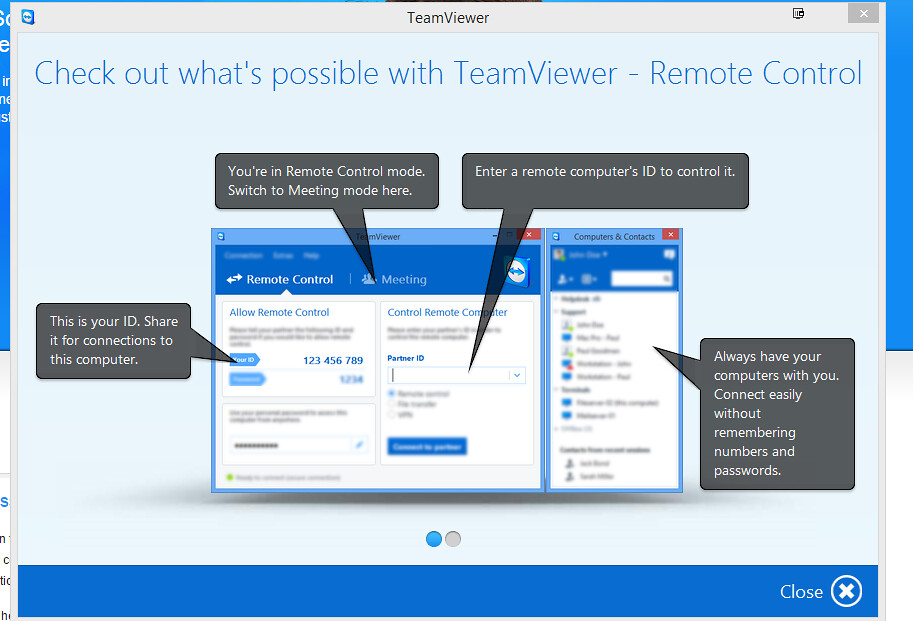Image resolution: width=913 pixels, height=621 pixels.
Task: Click the callout "You're in Remote Control mode"
Action: click(327, 181)
